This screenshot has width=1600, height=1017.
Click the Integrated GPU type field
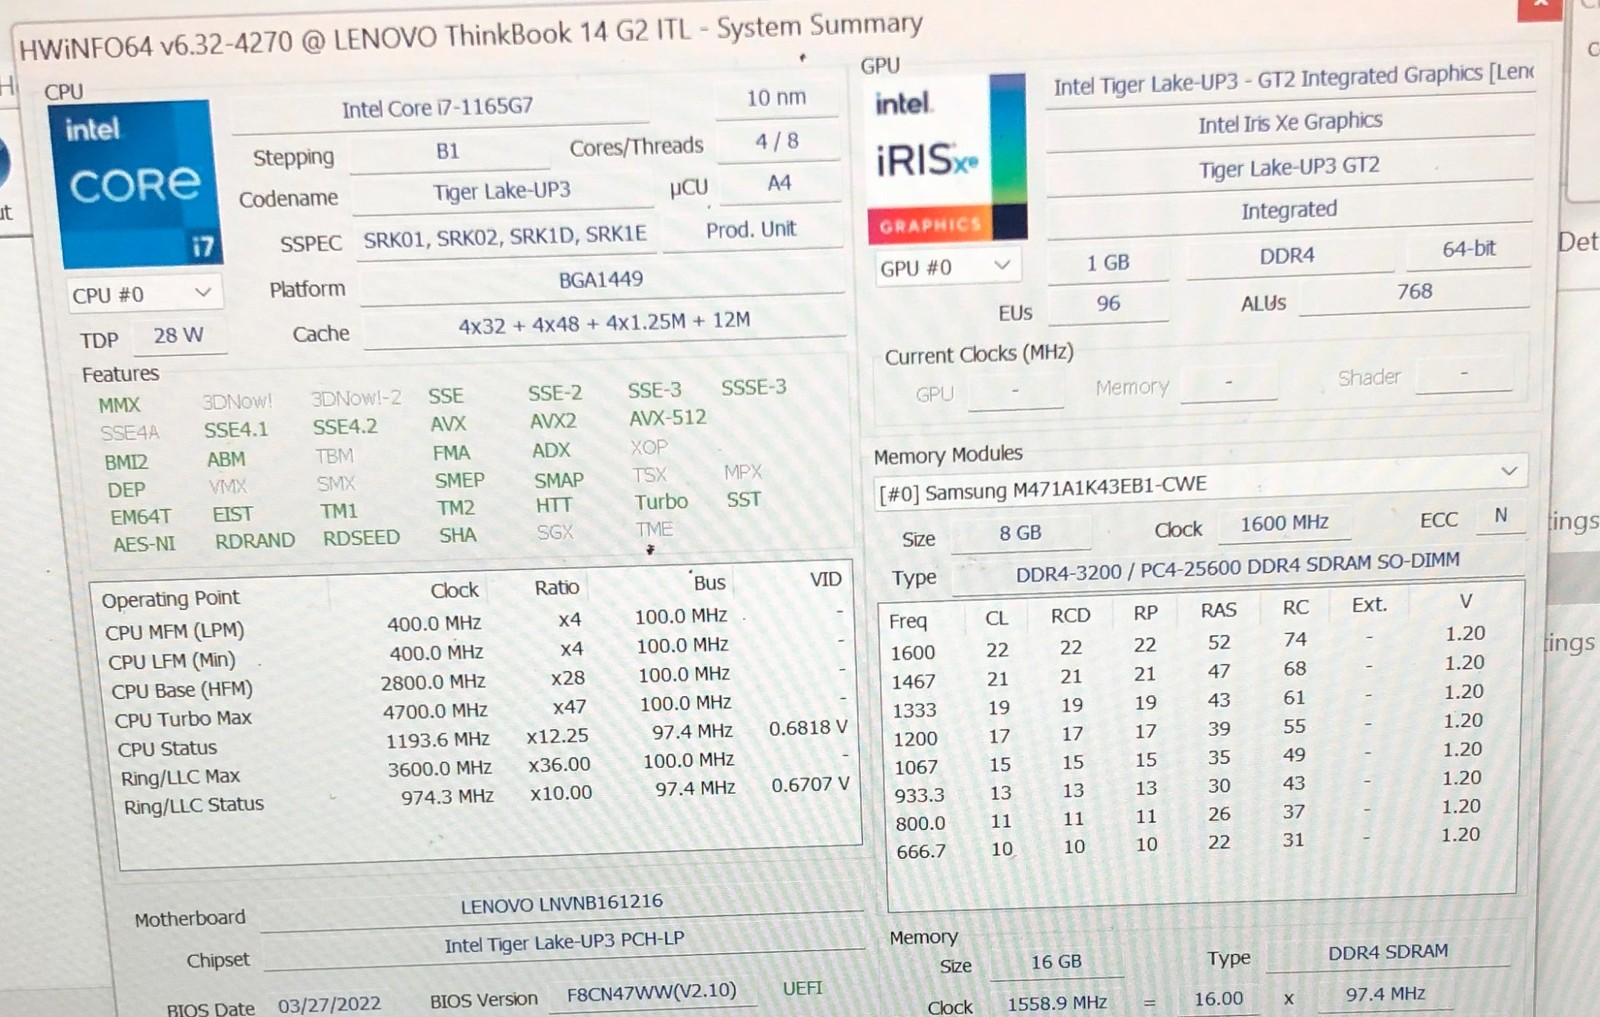[1289, 210]
